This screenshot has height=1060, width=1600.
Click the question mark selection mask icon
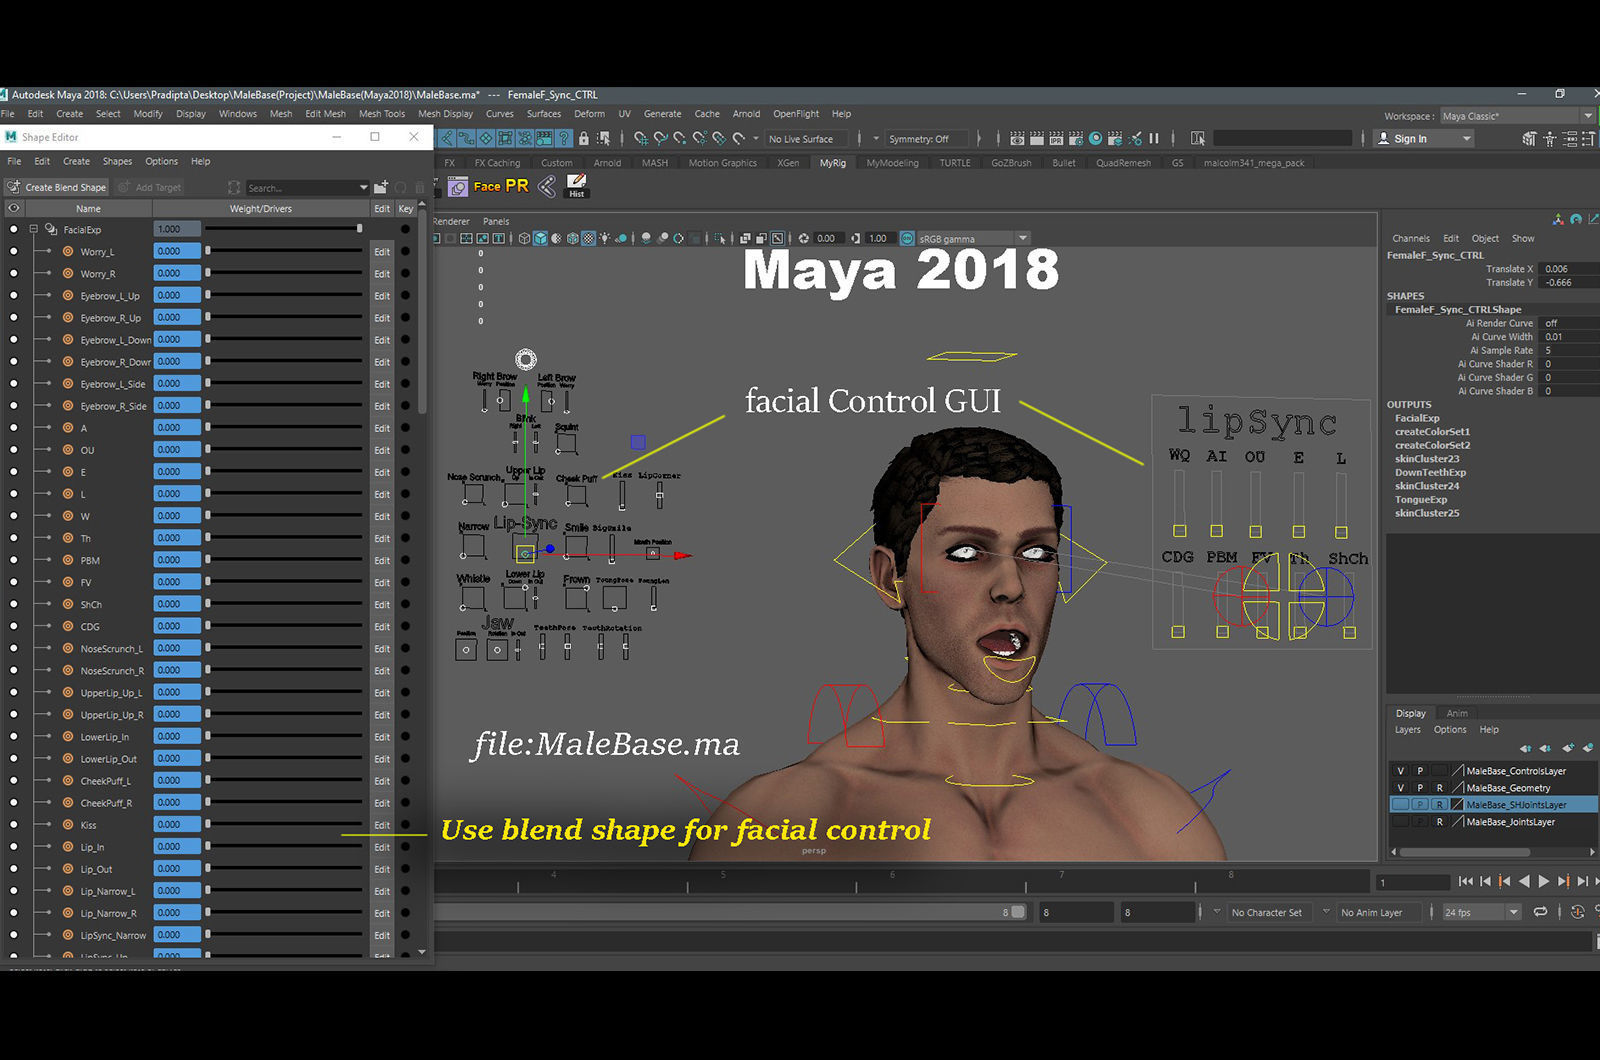tap(564, 139)
